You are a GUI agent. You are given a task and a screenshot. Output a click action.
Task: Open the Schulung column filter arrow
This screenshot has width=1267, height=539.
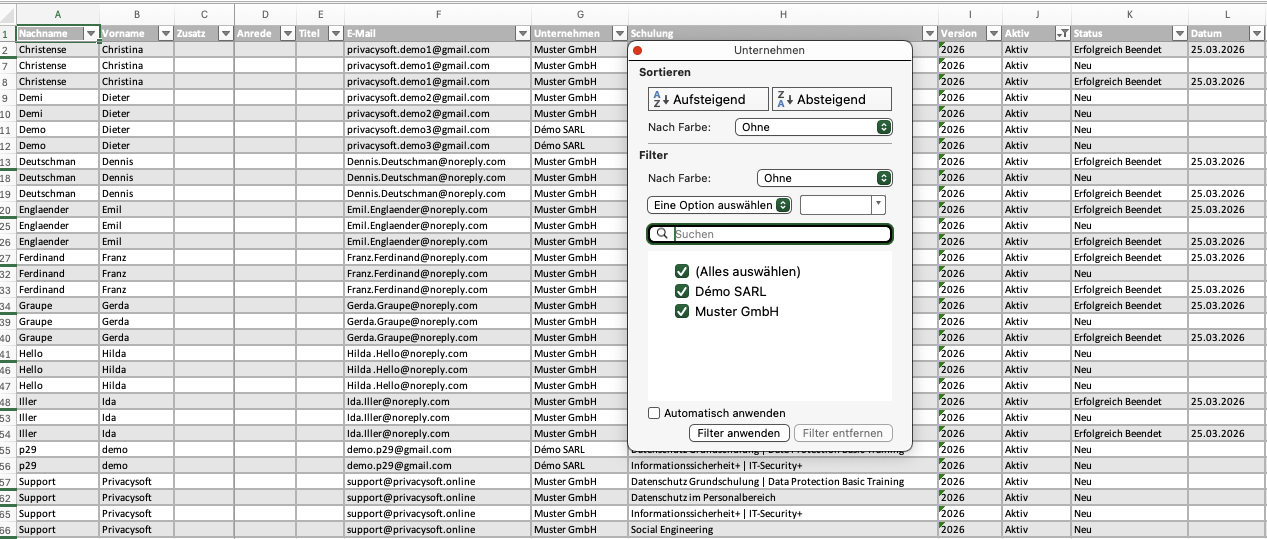coord(929,34)
